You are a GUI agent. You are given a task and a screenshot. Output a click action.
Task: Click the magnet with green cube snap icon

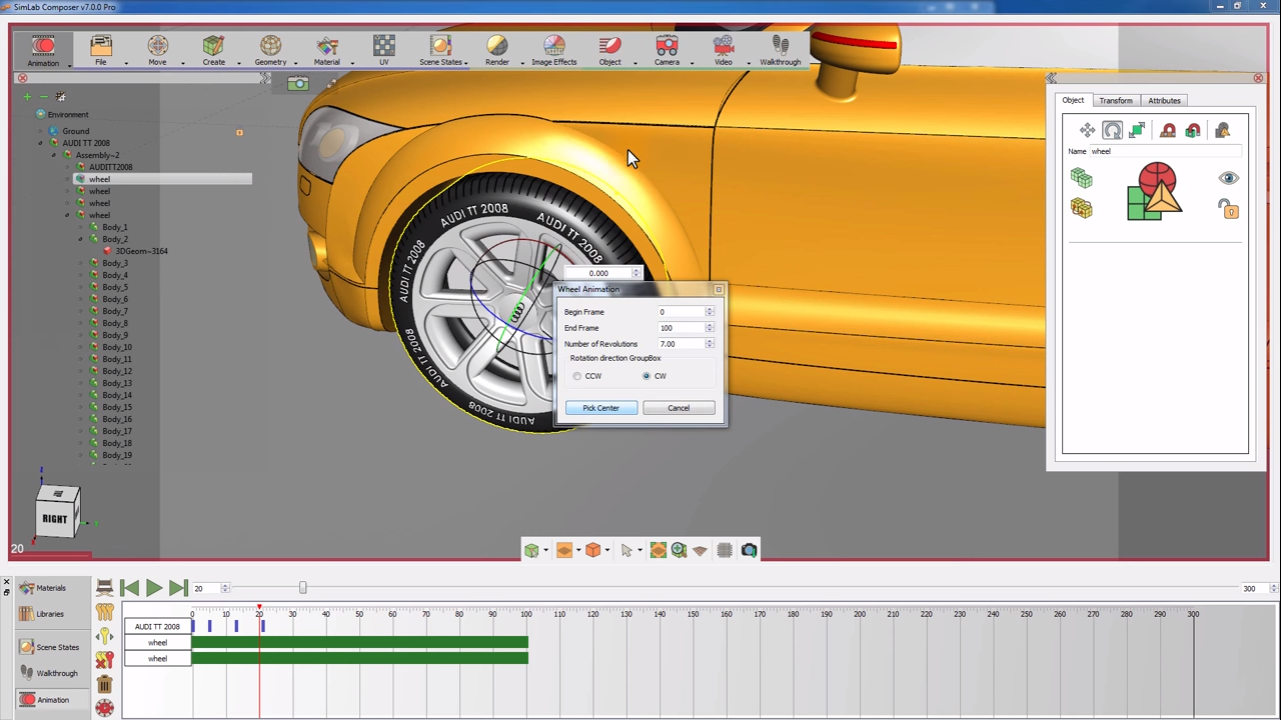point(1193,131)
